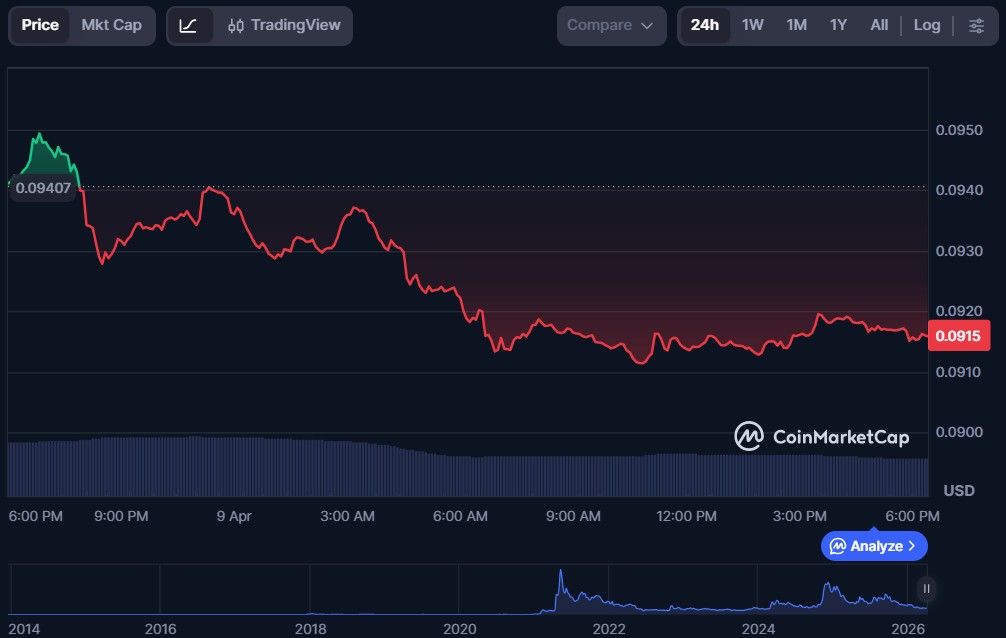Screen dimensions: 1006x638
Task: Show the All time range
Action: [x=879, y=25]
